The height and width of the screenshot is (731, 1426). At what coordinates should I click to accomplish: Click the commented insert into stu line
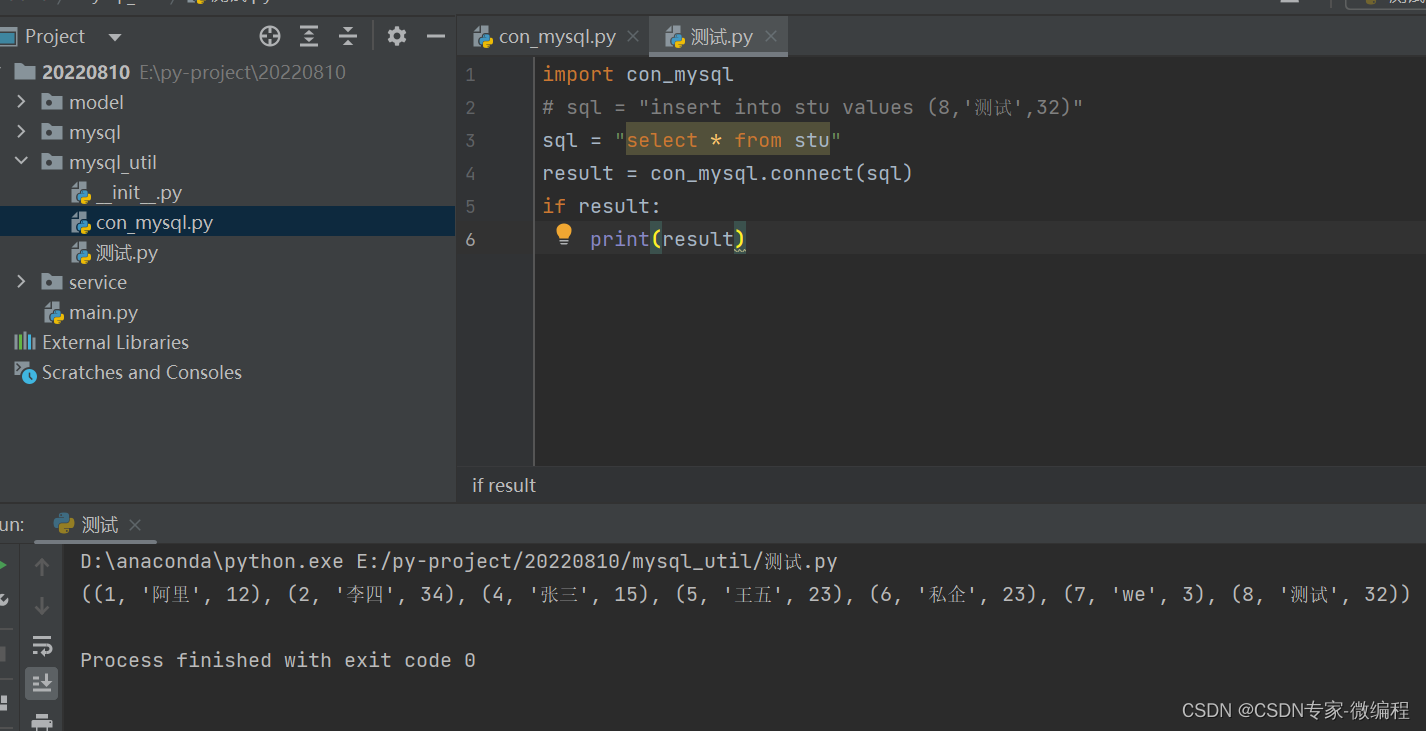click(x=812, y=107)
